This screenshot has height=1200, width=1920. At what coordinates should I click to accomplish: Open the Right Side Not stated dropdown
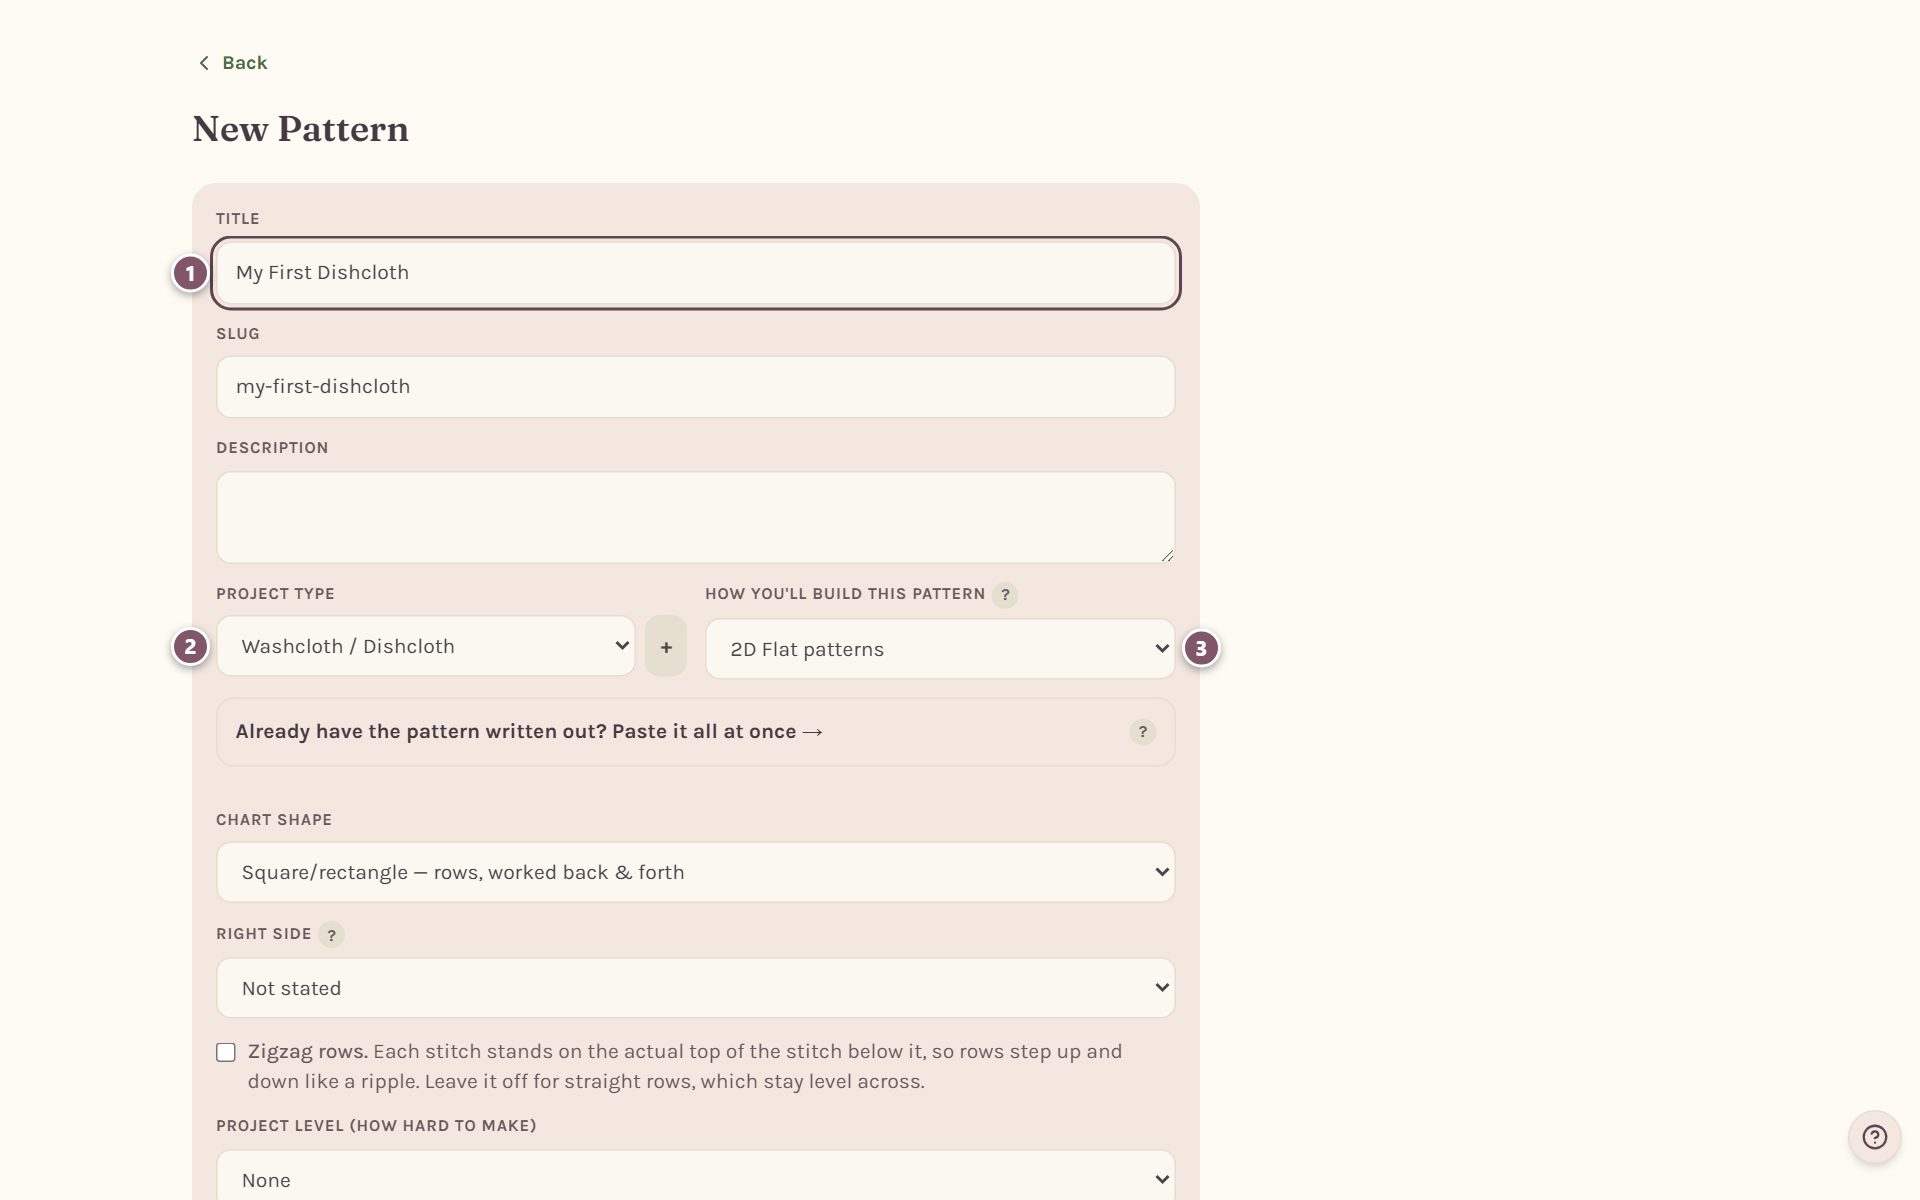[x=696, y=988]
